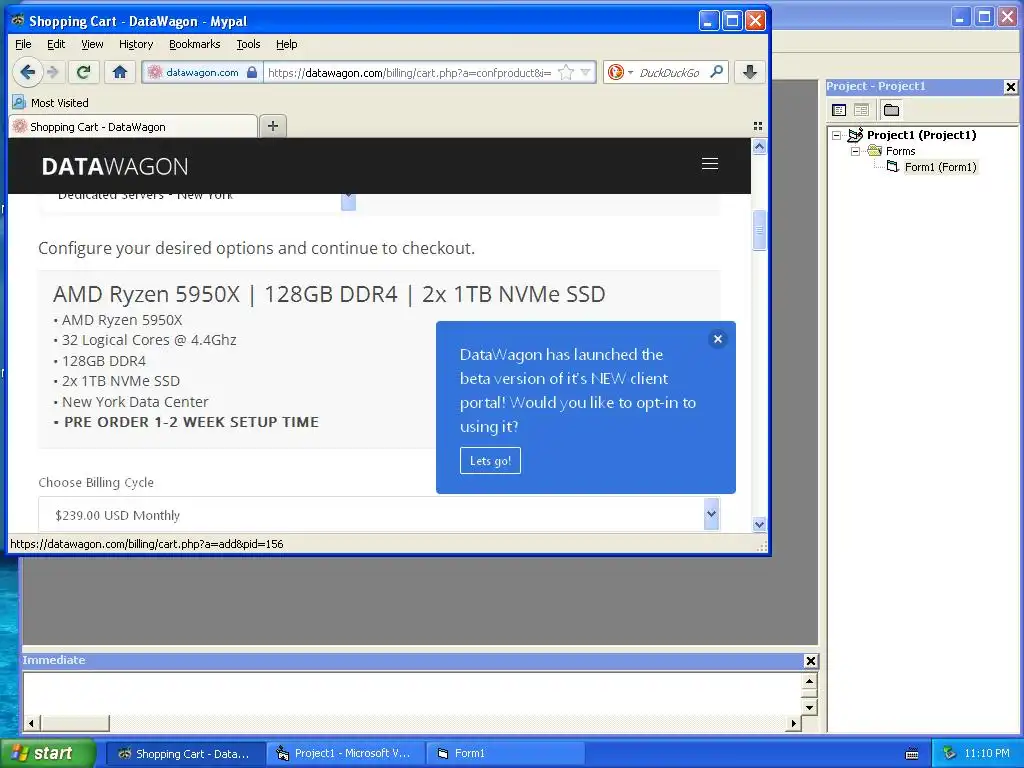Click the datawagon.com site identity button
Image resolution: width=1024 pixels, height=768 pixels.
(202, 72)
